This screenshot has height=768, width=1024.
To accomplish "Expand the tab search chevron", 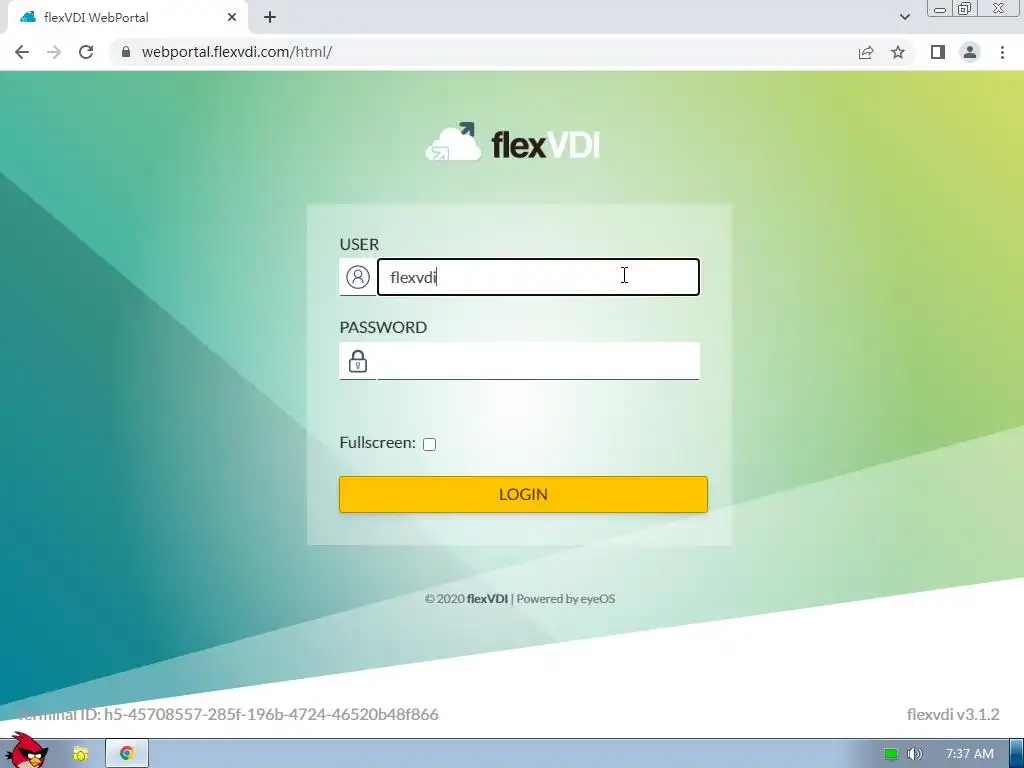I will click(904, 17).
